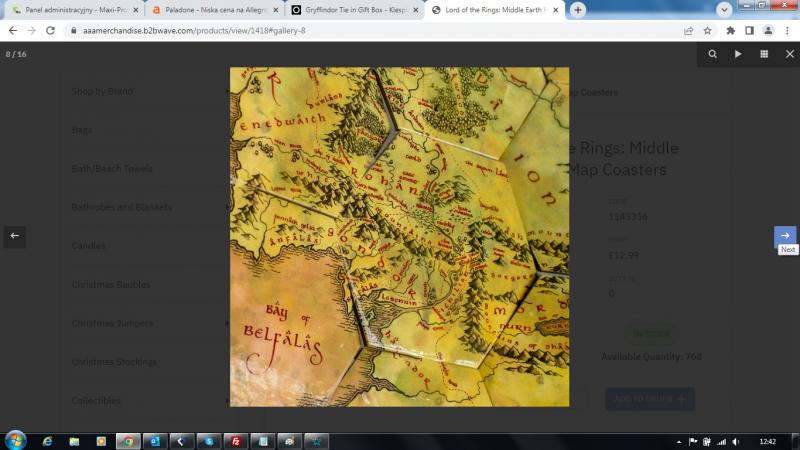Open the volume tray icon
Viewport: 800px width, 450px height.
pos(735,442)
